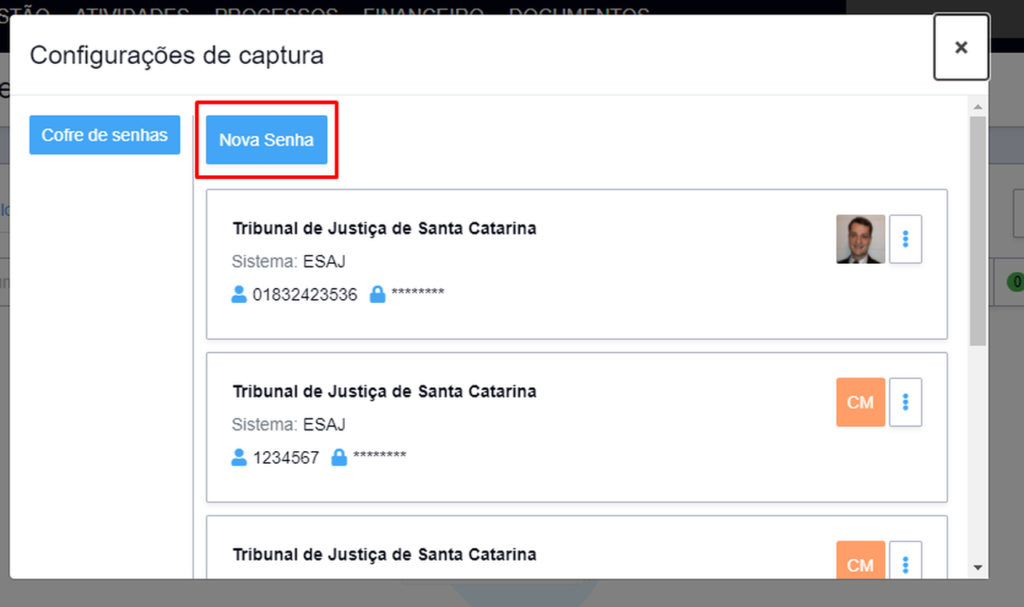Click the Nova Senha button
Screen dimensions: 1024x607
(x=266, y=140)
